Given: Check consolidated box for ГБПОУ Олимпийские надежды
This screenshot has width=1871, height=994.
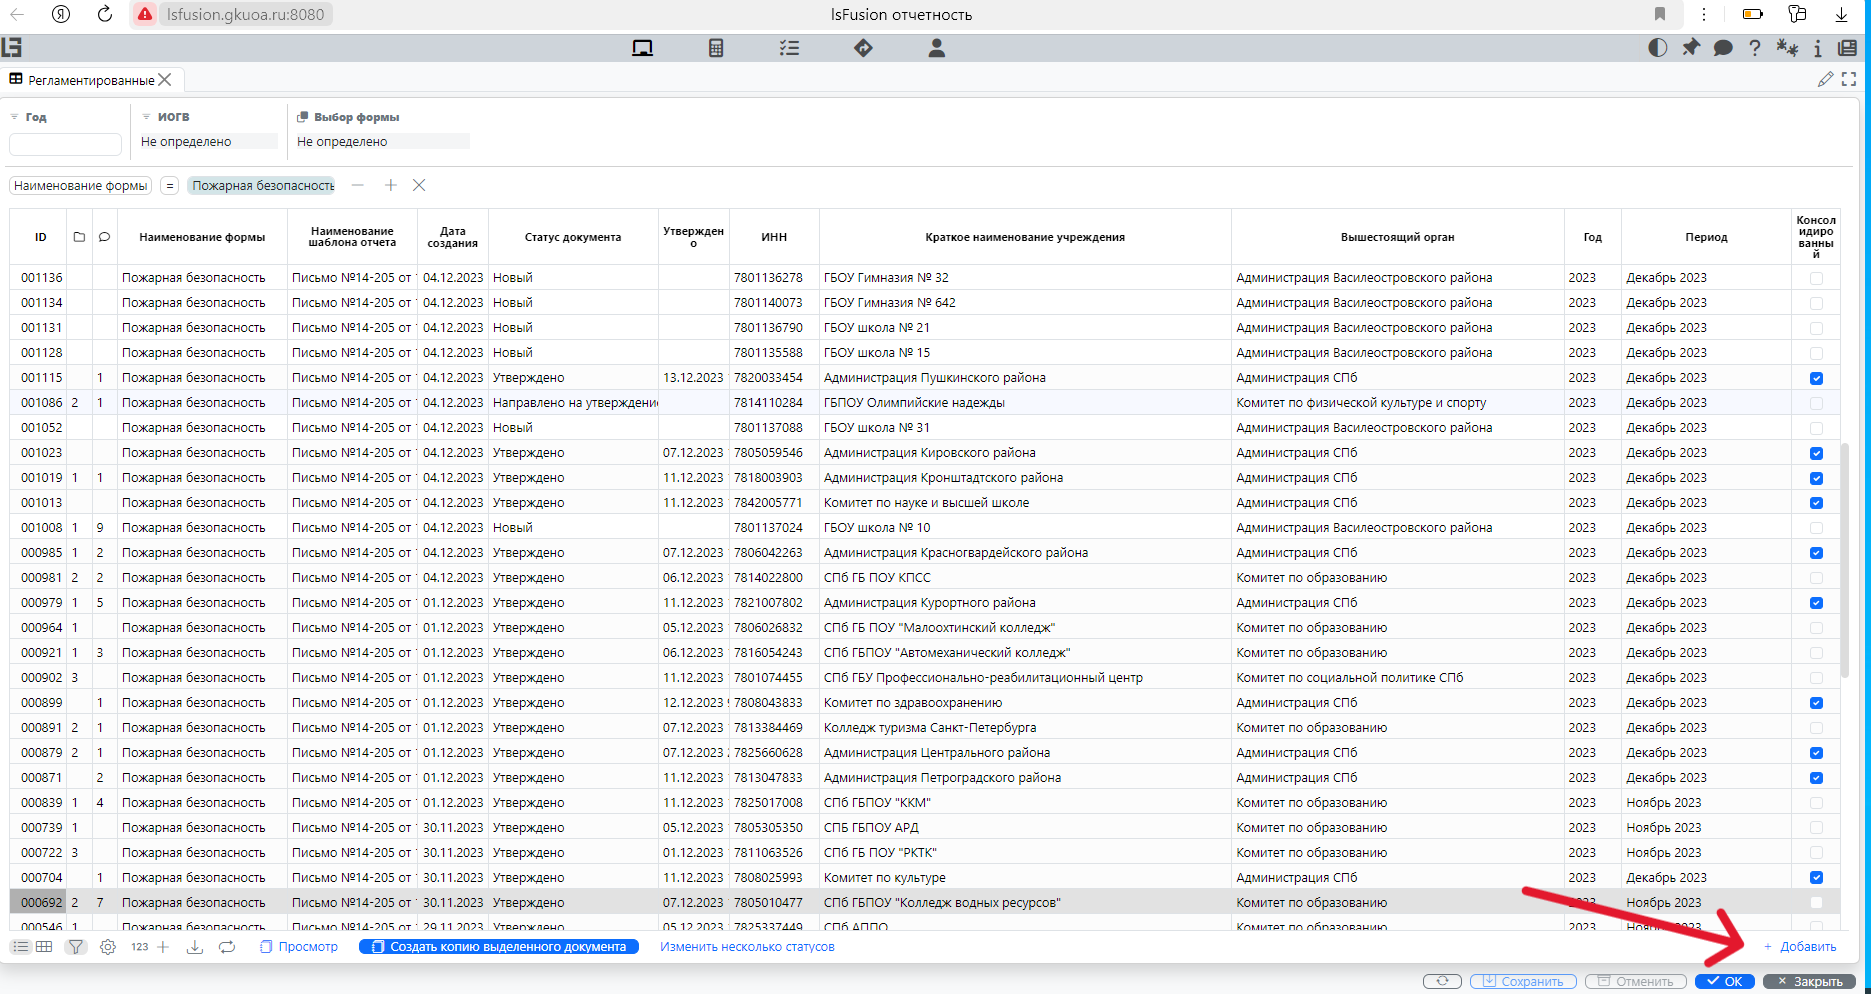Looking at the screenshot, I should tap(1816, 403).
